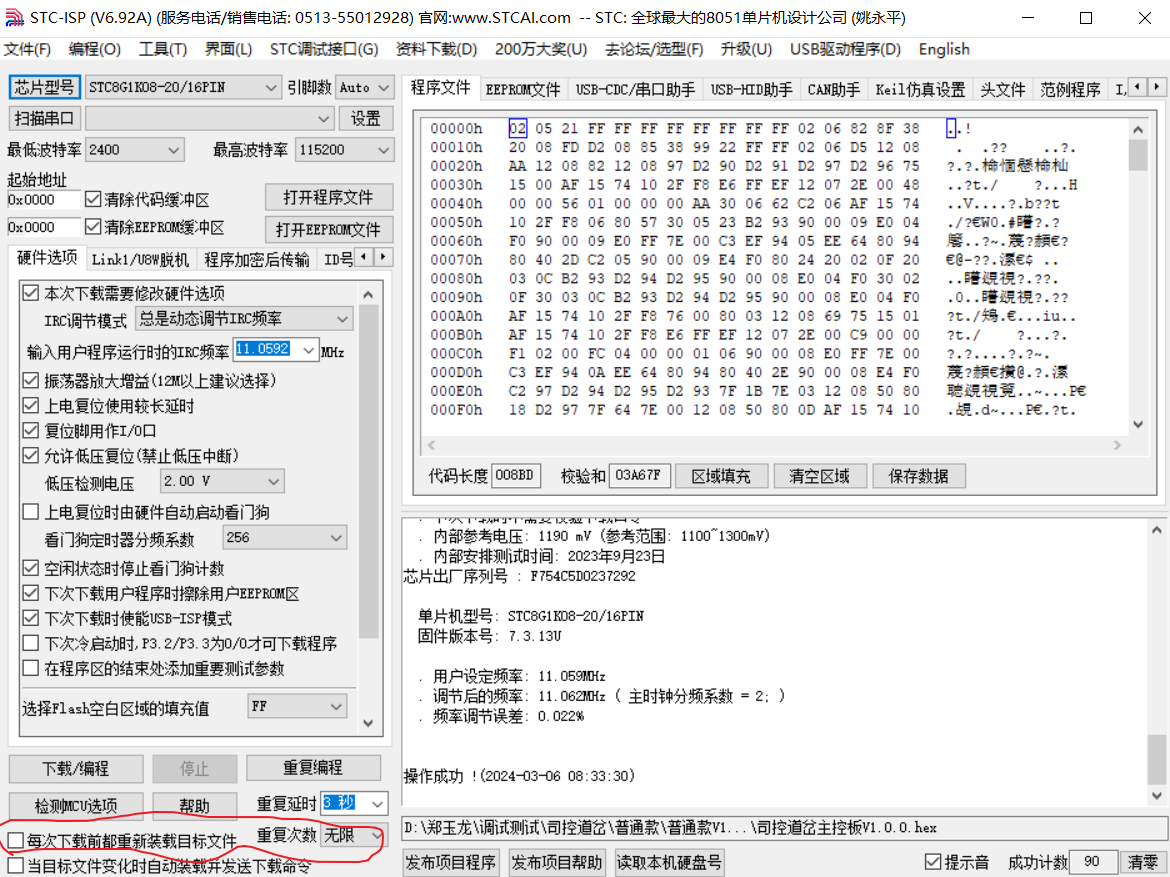The image size is (1170, 877).
Task: Click the STC-ISP app icon in the title bar
Action: click(14, 17)
